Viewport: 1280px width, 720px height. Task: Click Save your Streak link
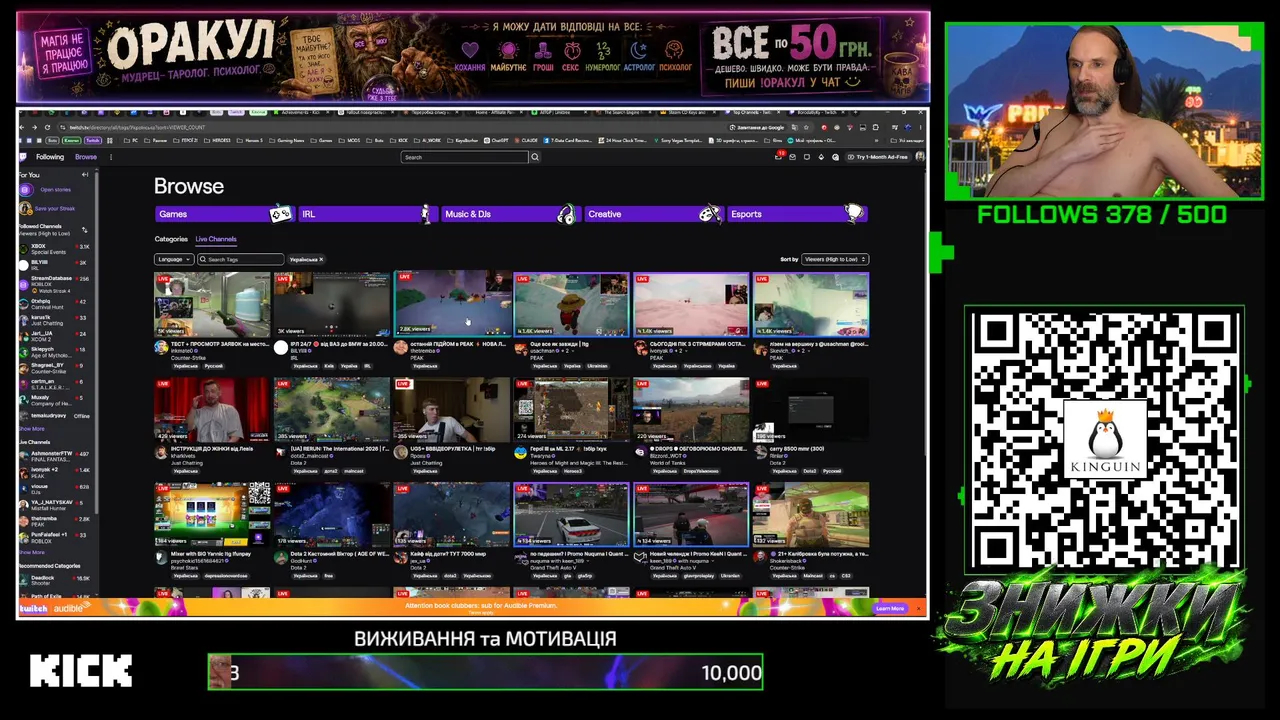[54, 209]
